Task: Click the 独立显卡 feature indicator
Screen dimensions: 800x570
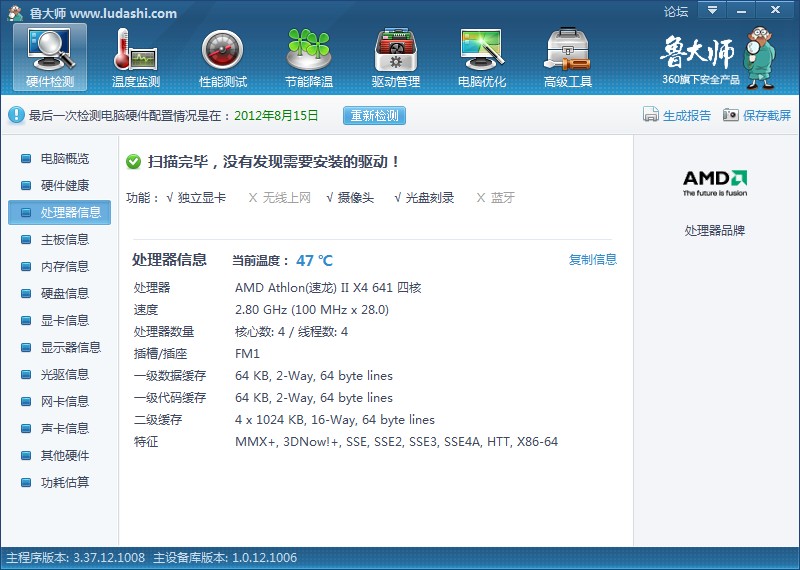Action: (196, 198)
